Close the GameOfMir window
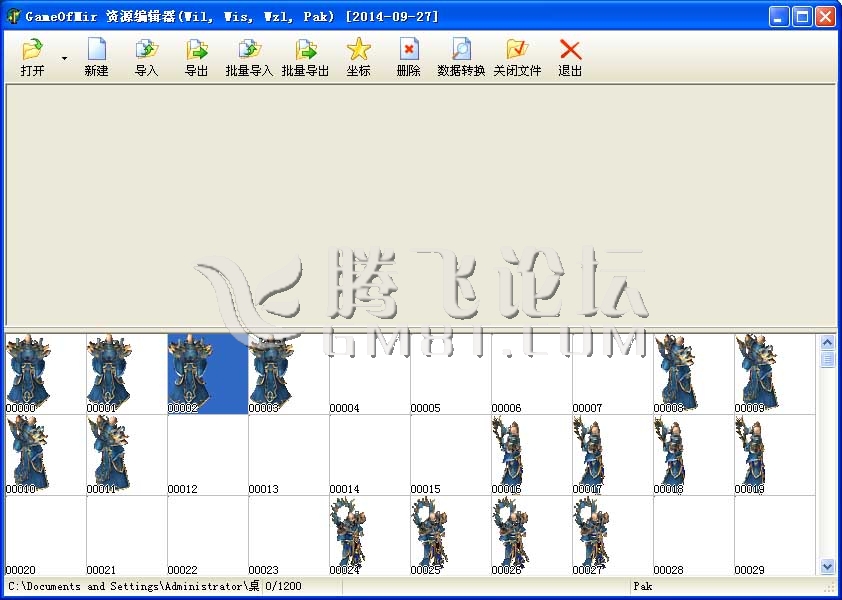This screenshot has width=842, height=600. click(825, 17)
